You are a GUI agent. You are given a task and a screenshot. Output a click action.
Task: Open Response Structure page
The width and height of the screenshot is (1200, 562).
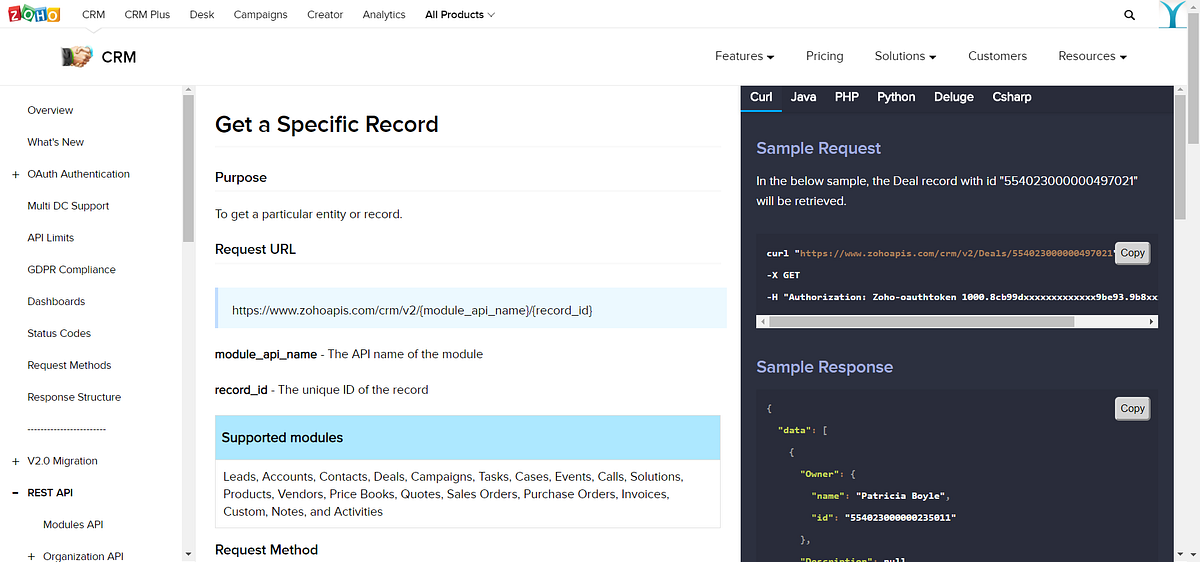(74, 398)
